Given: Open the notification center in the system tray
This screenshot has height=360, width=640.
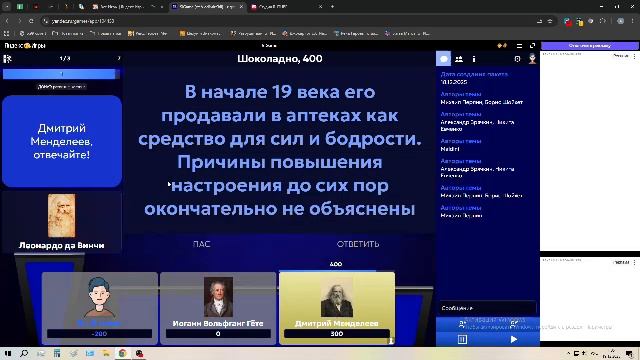Looking at the screenshot, I should [630, 354].
